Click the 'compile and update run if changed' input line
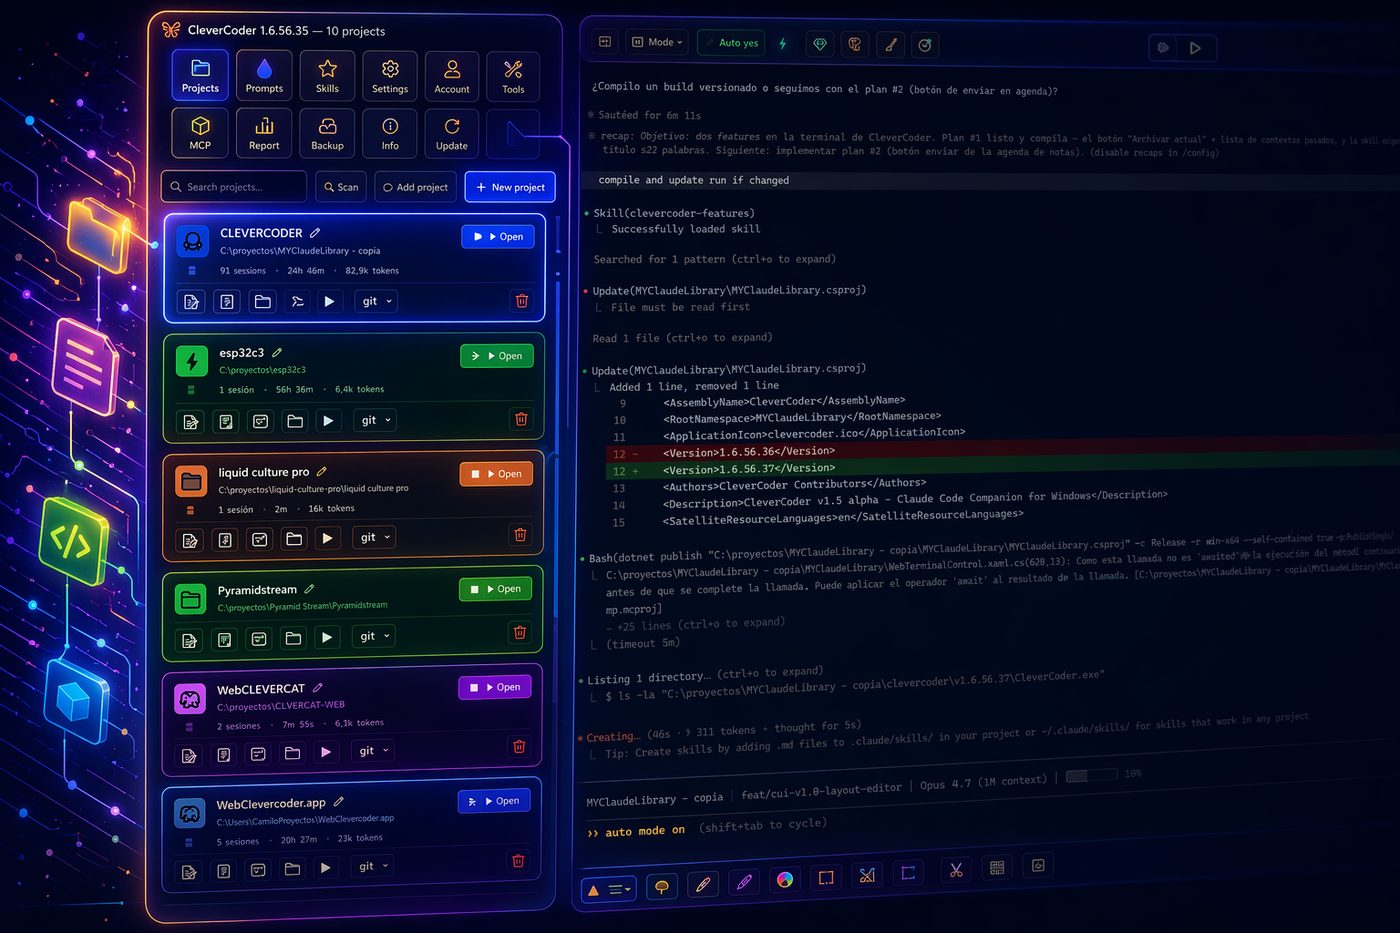Viewport: 1400px width, 933px height. pyautogui.click(x=990, y=180)
